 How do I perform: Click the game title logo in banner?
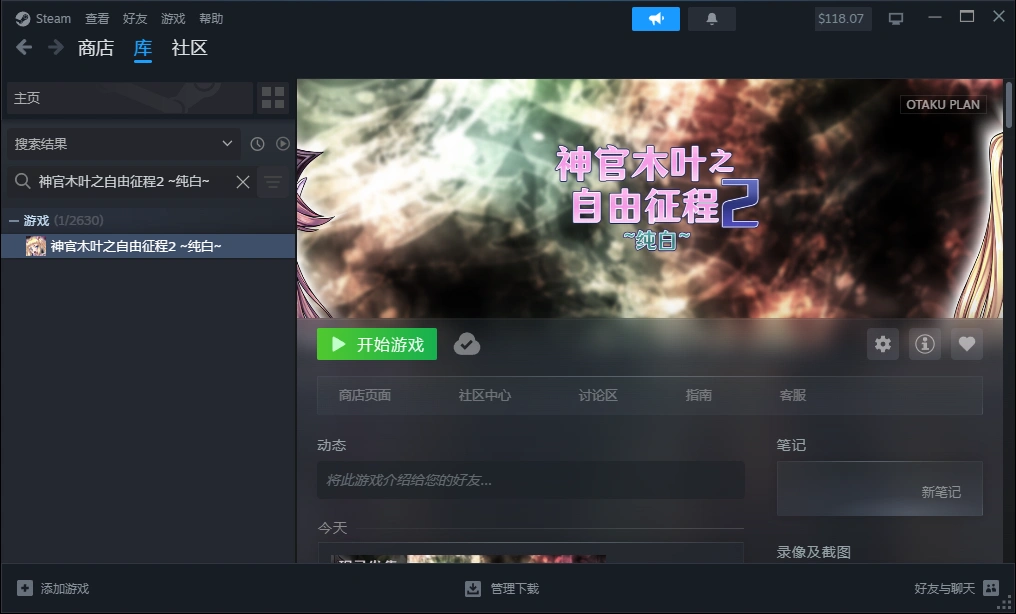coord(658,198)
